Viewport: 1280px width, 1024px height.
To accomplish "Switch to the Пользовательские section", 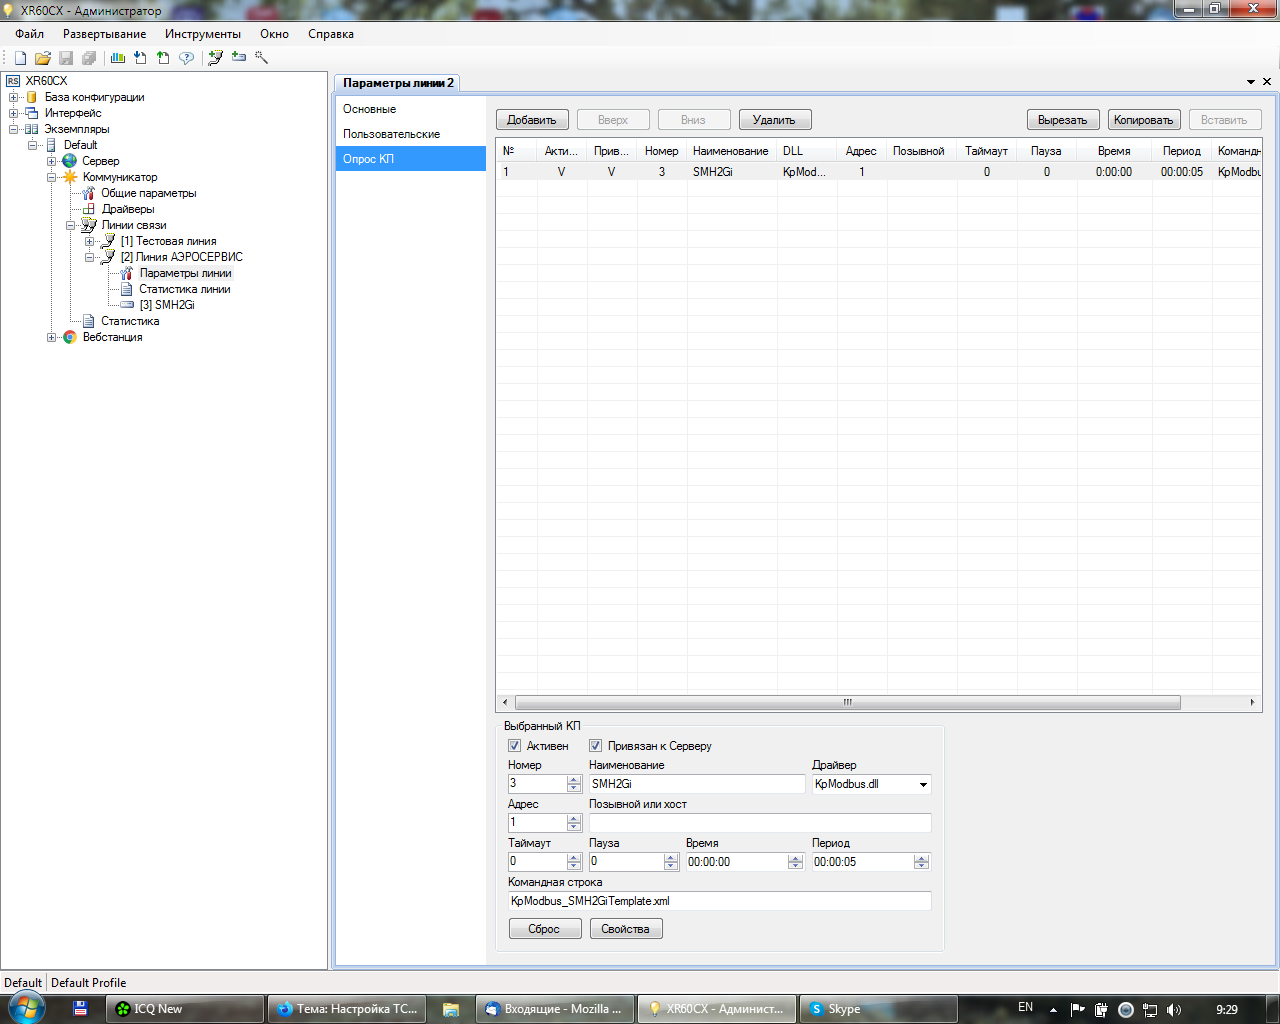I will (411, 134).
